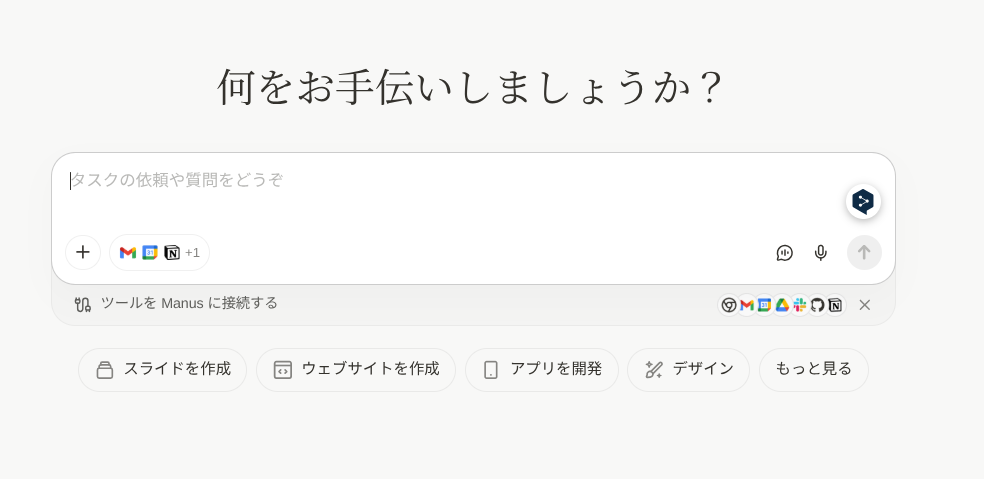The width and height of the screenshot is (984, 479).
Task: Click the ツールを Manus に接続する link
Action: (189, 303)
